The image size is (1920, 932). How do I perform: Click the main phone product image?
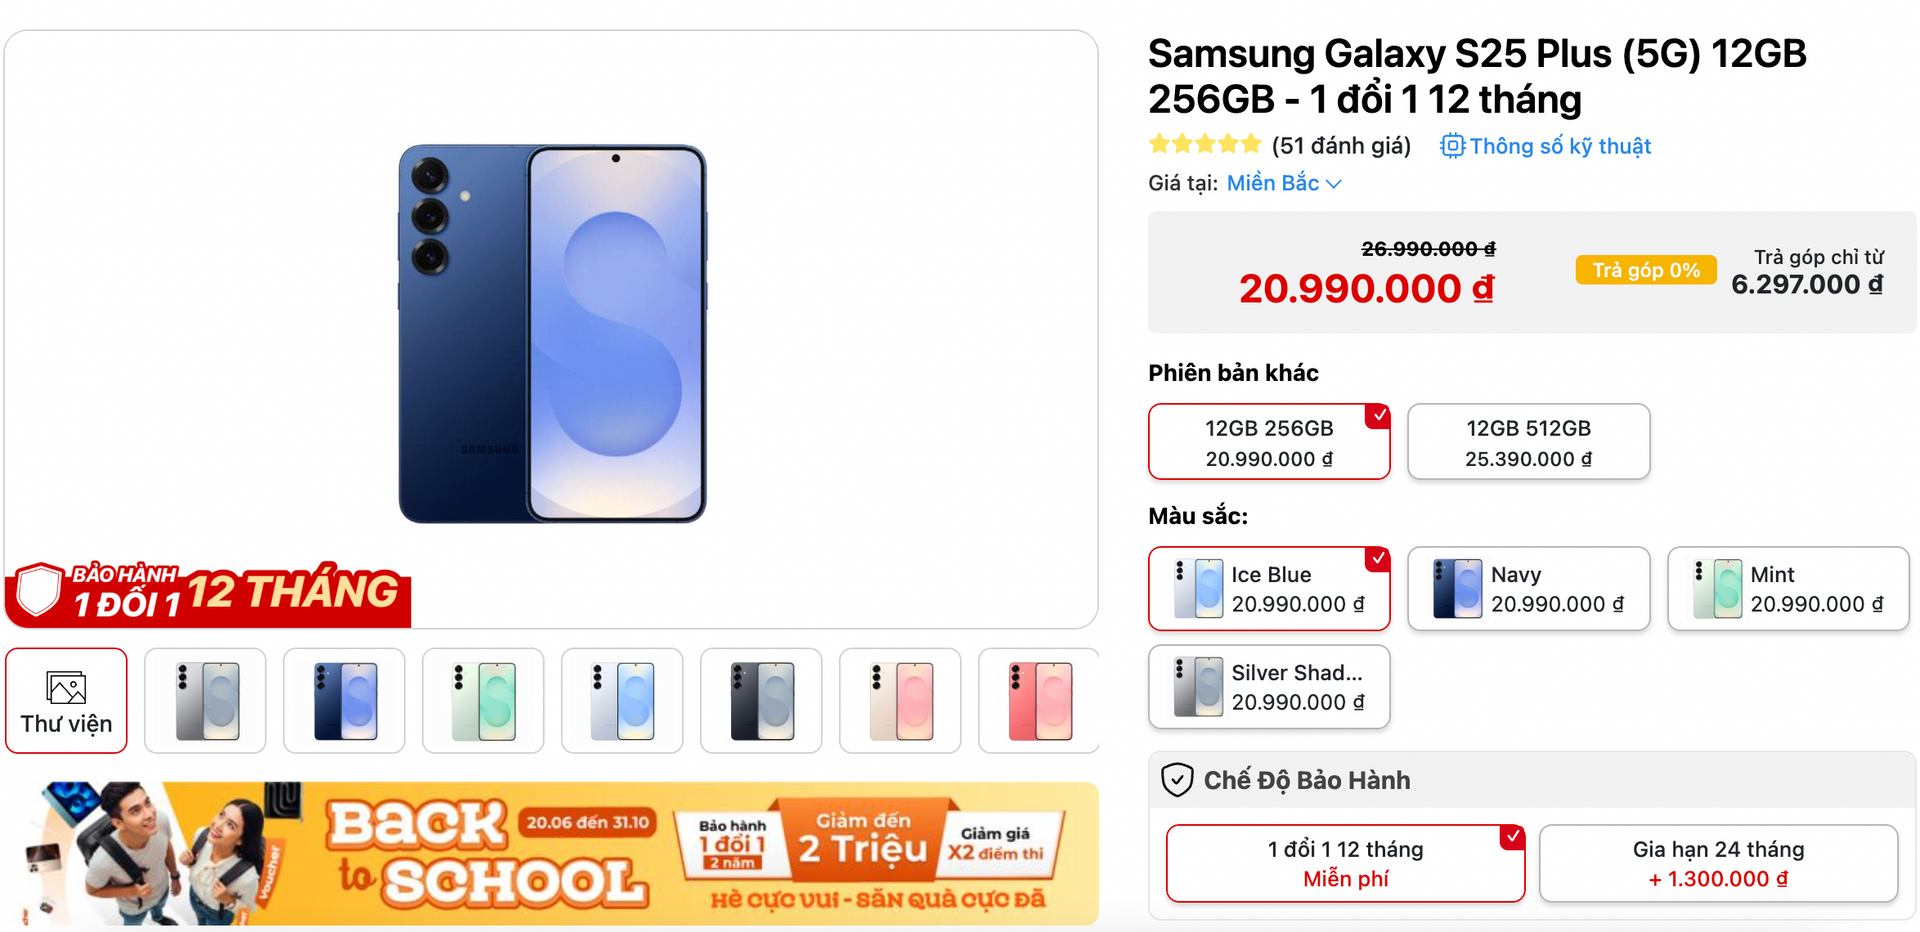(552, 334)
